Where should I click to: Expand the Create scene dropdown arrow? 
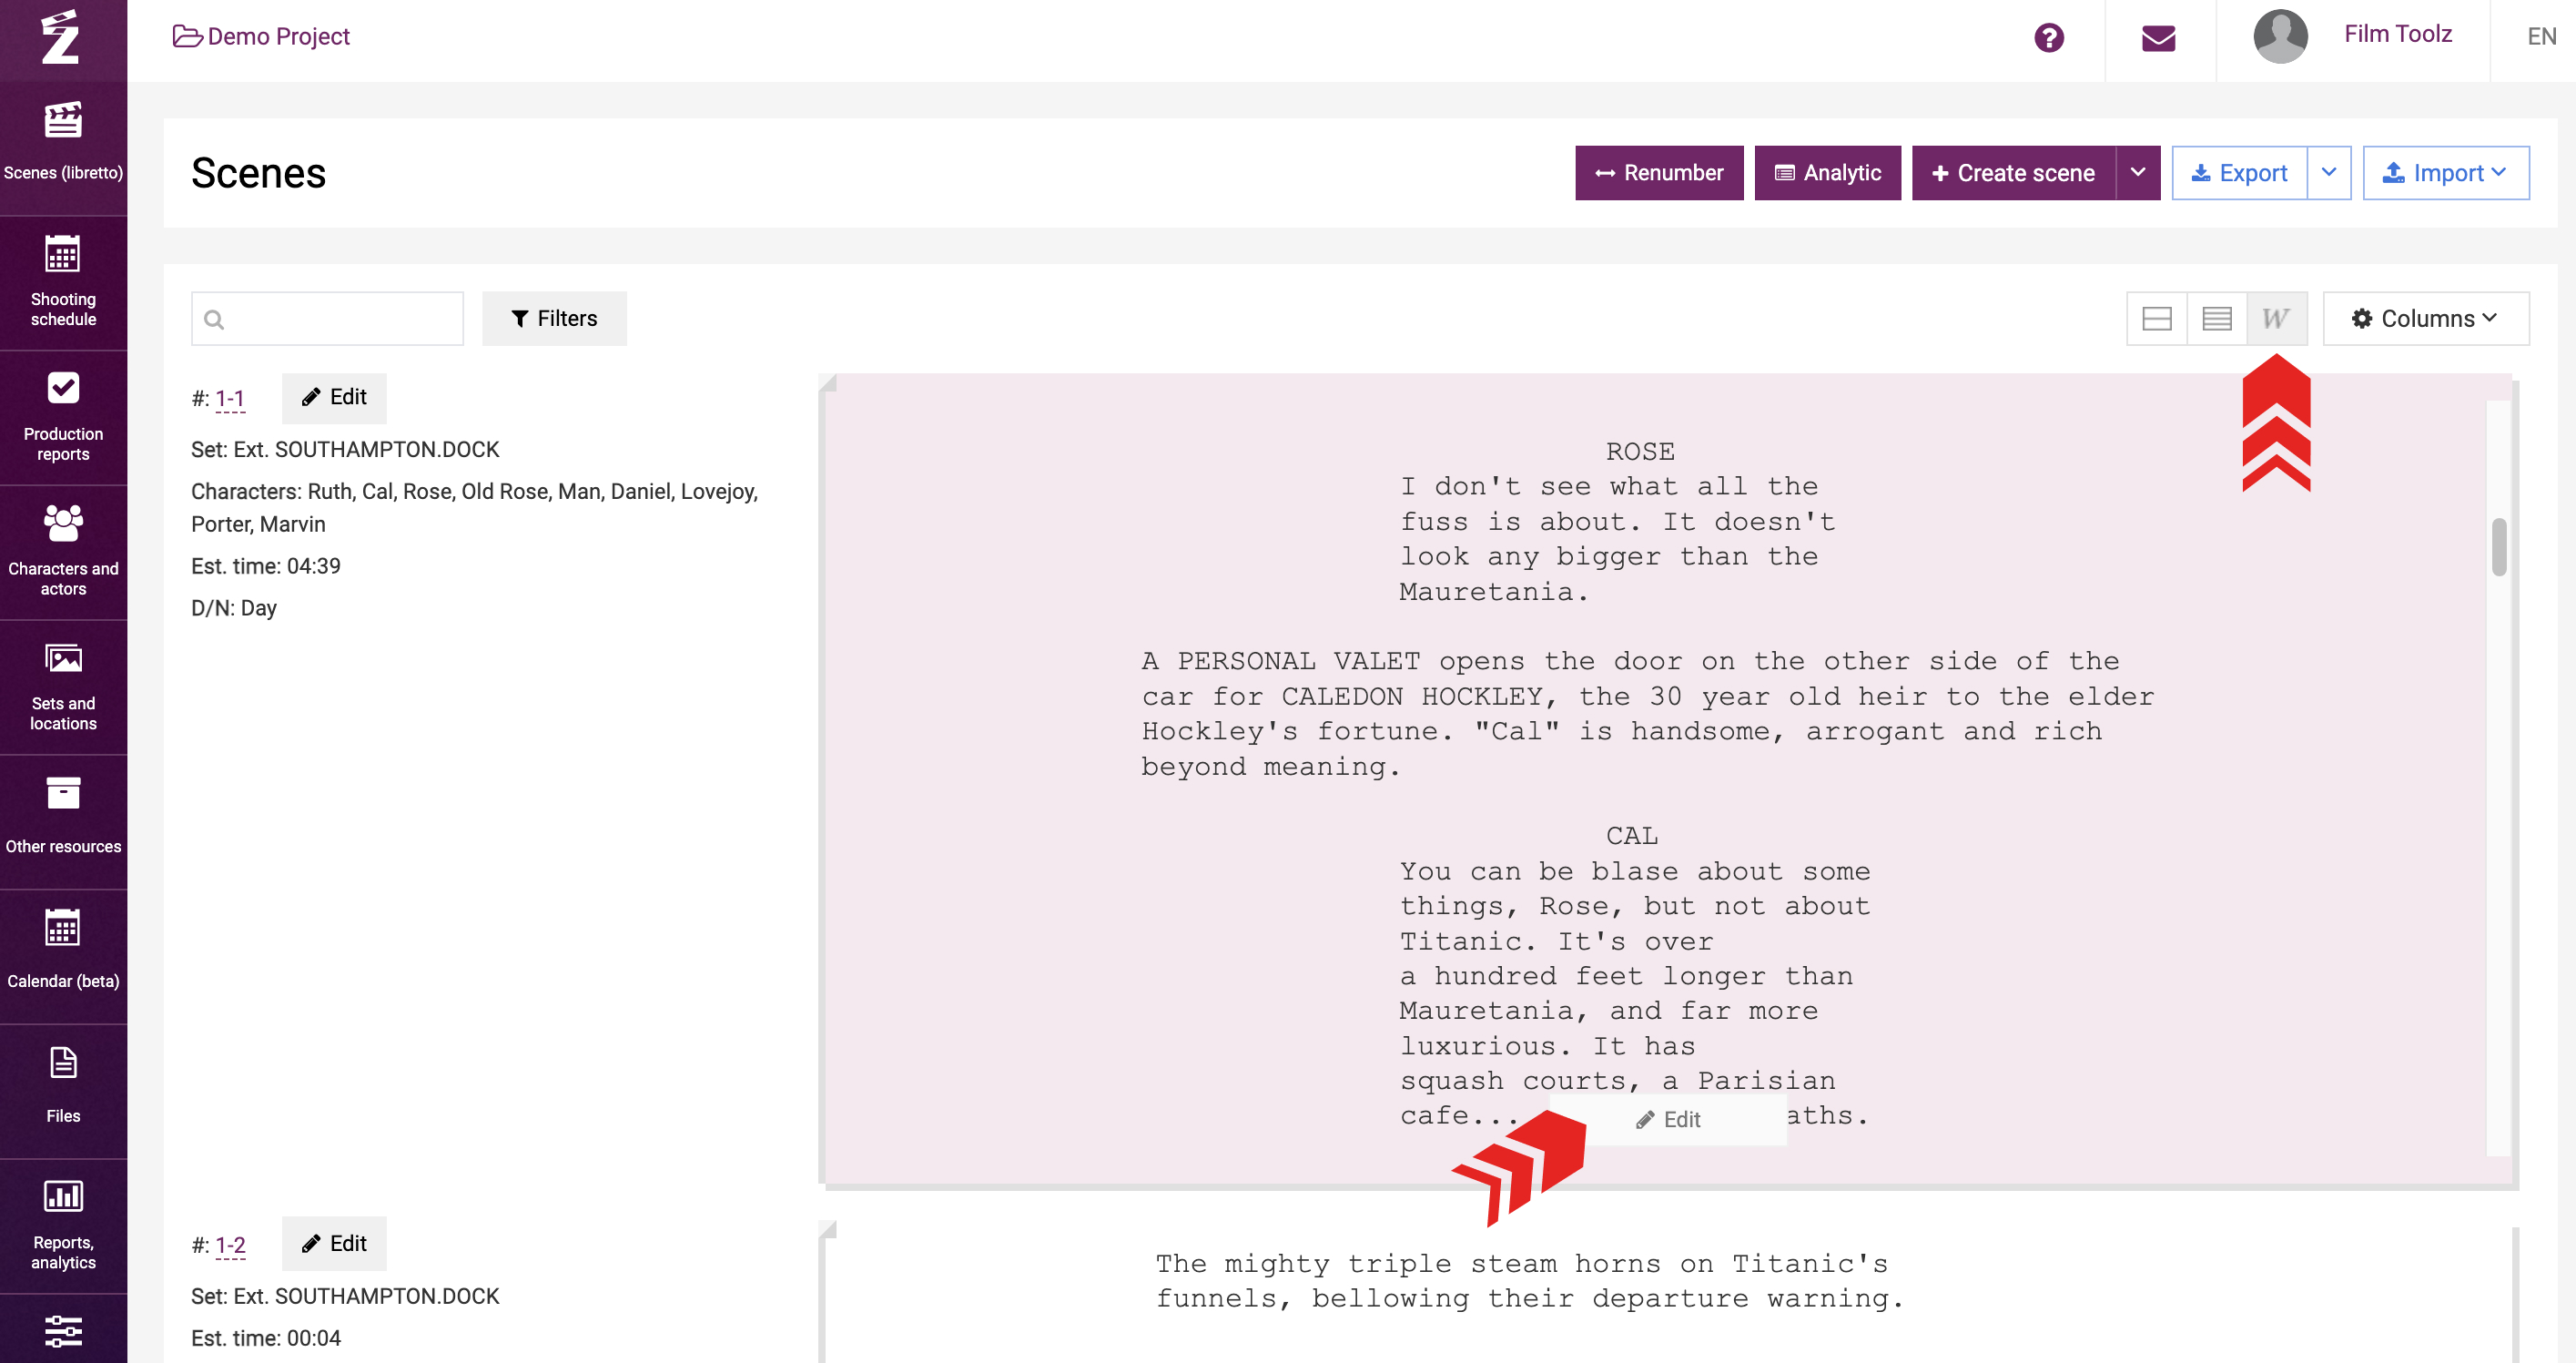click(x=2138, y=173)
